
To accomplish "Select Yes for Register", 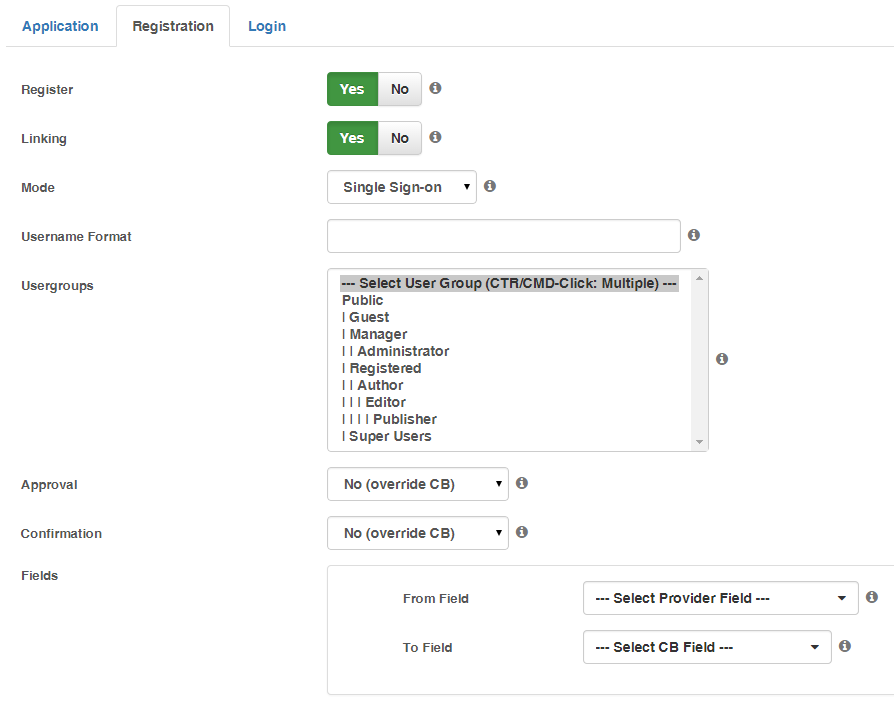I will [x=352, y=89].
